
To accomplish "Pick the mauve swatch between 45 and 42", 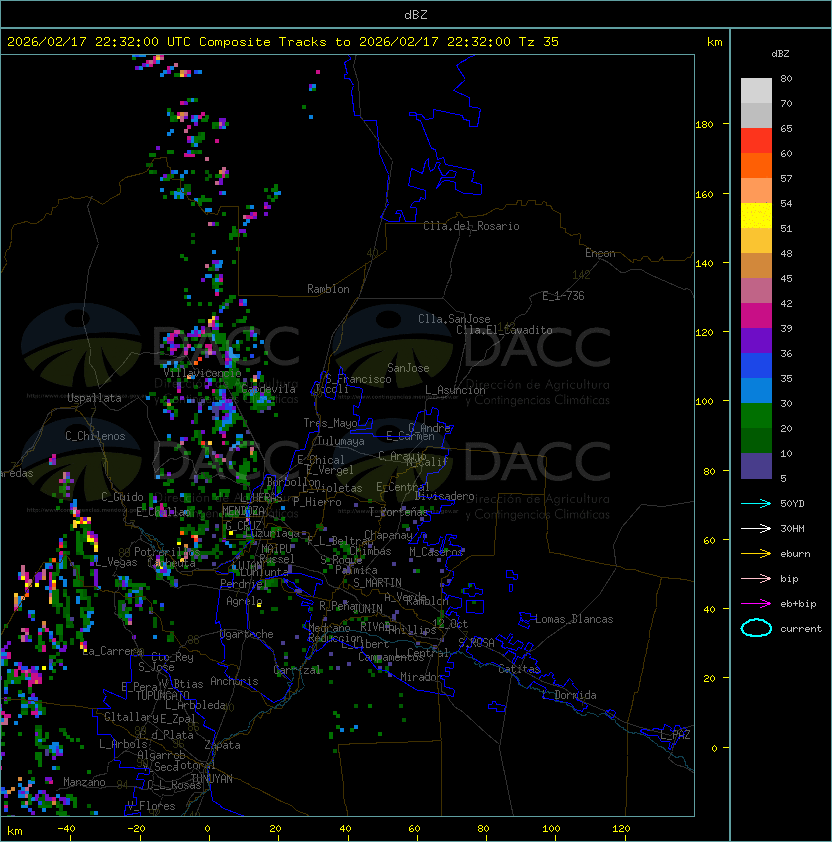I will click(x=756, y=291).
